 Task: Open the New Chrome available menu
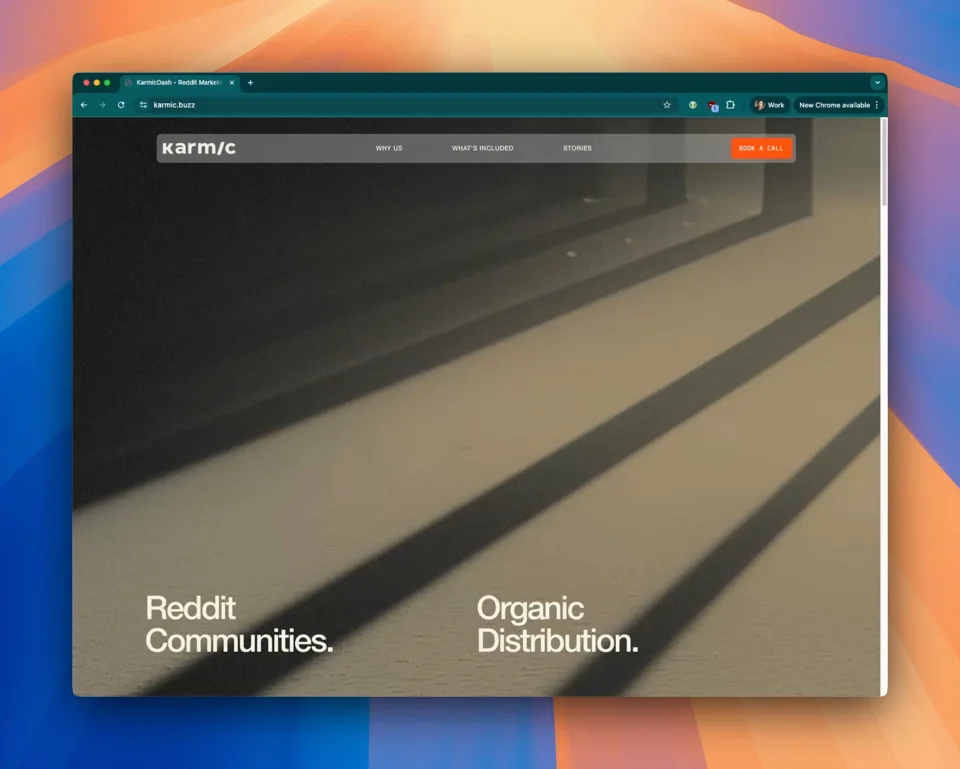[x=838, y=105]
